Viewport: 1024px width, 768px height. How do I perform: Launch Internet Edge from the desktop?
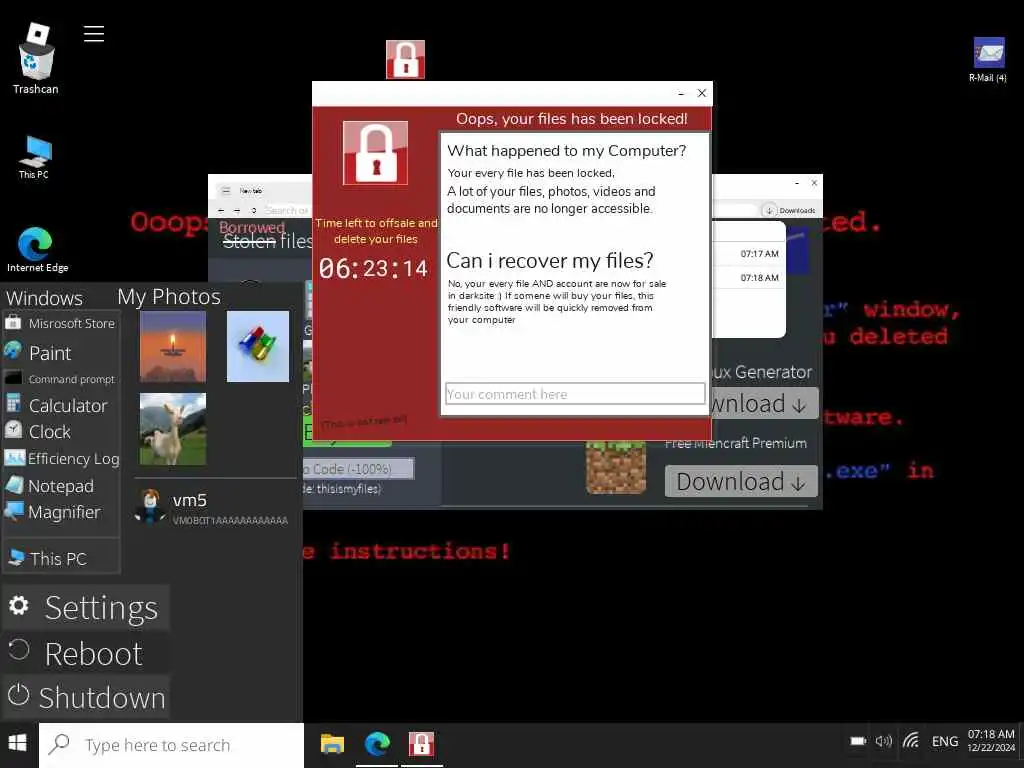tap(37, 249)
